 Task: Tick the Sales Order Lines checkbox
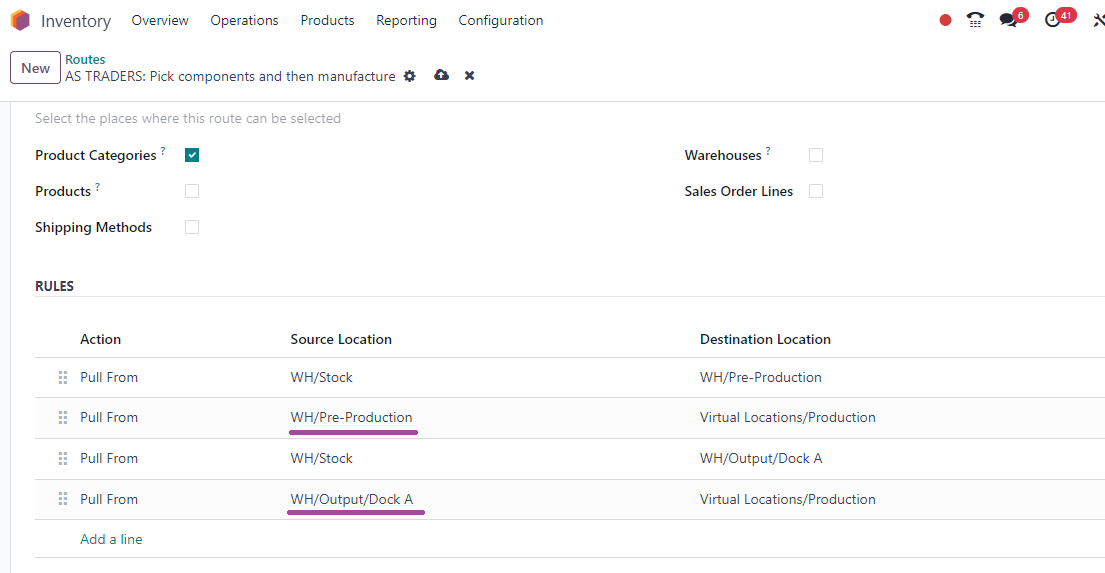[816, 191]
